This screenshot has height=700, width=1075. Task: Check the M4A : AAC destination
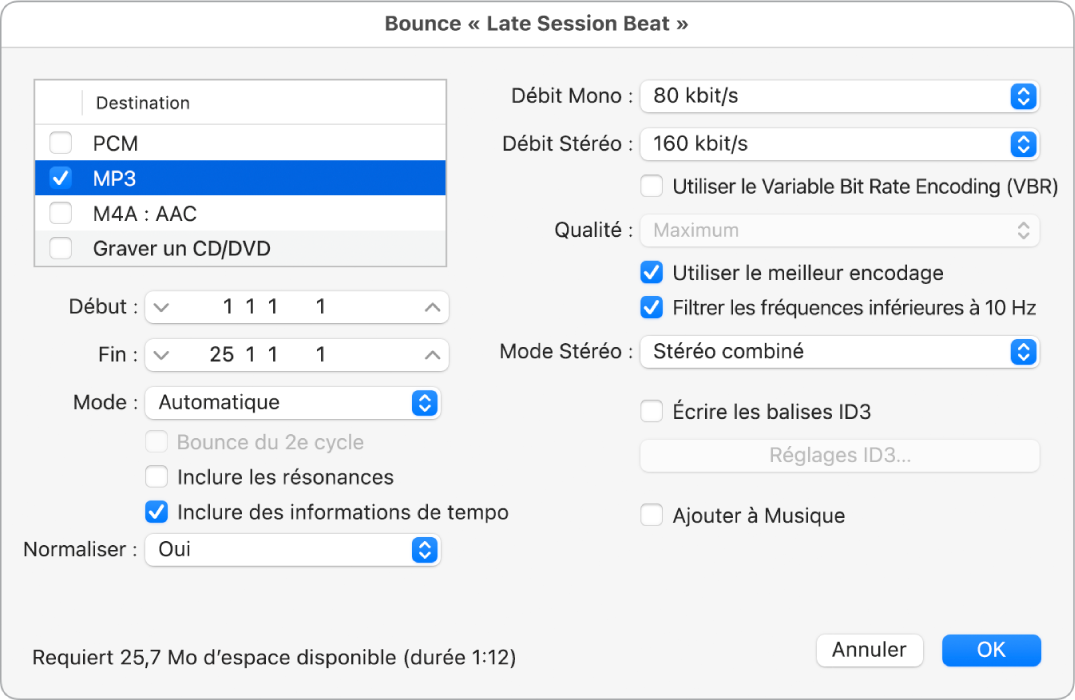[x=60, y=213]
